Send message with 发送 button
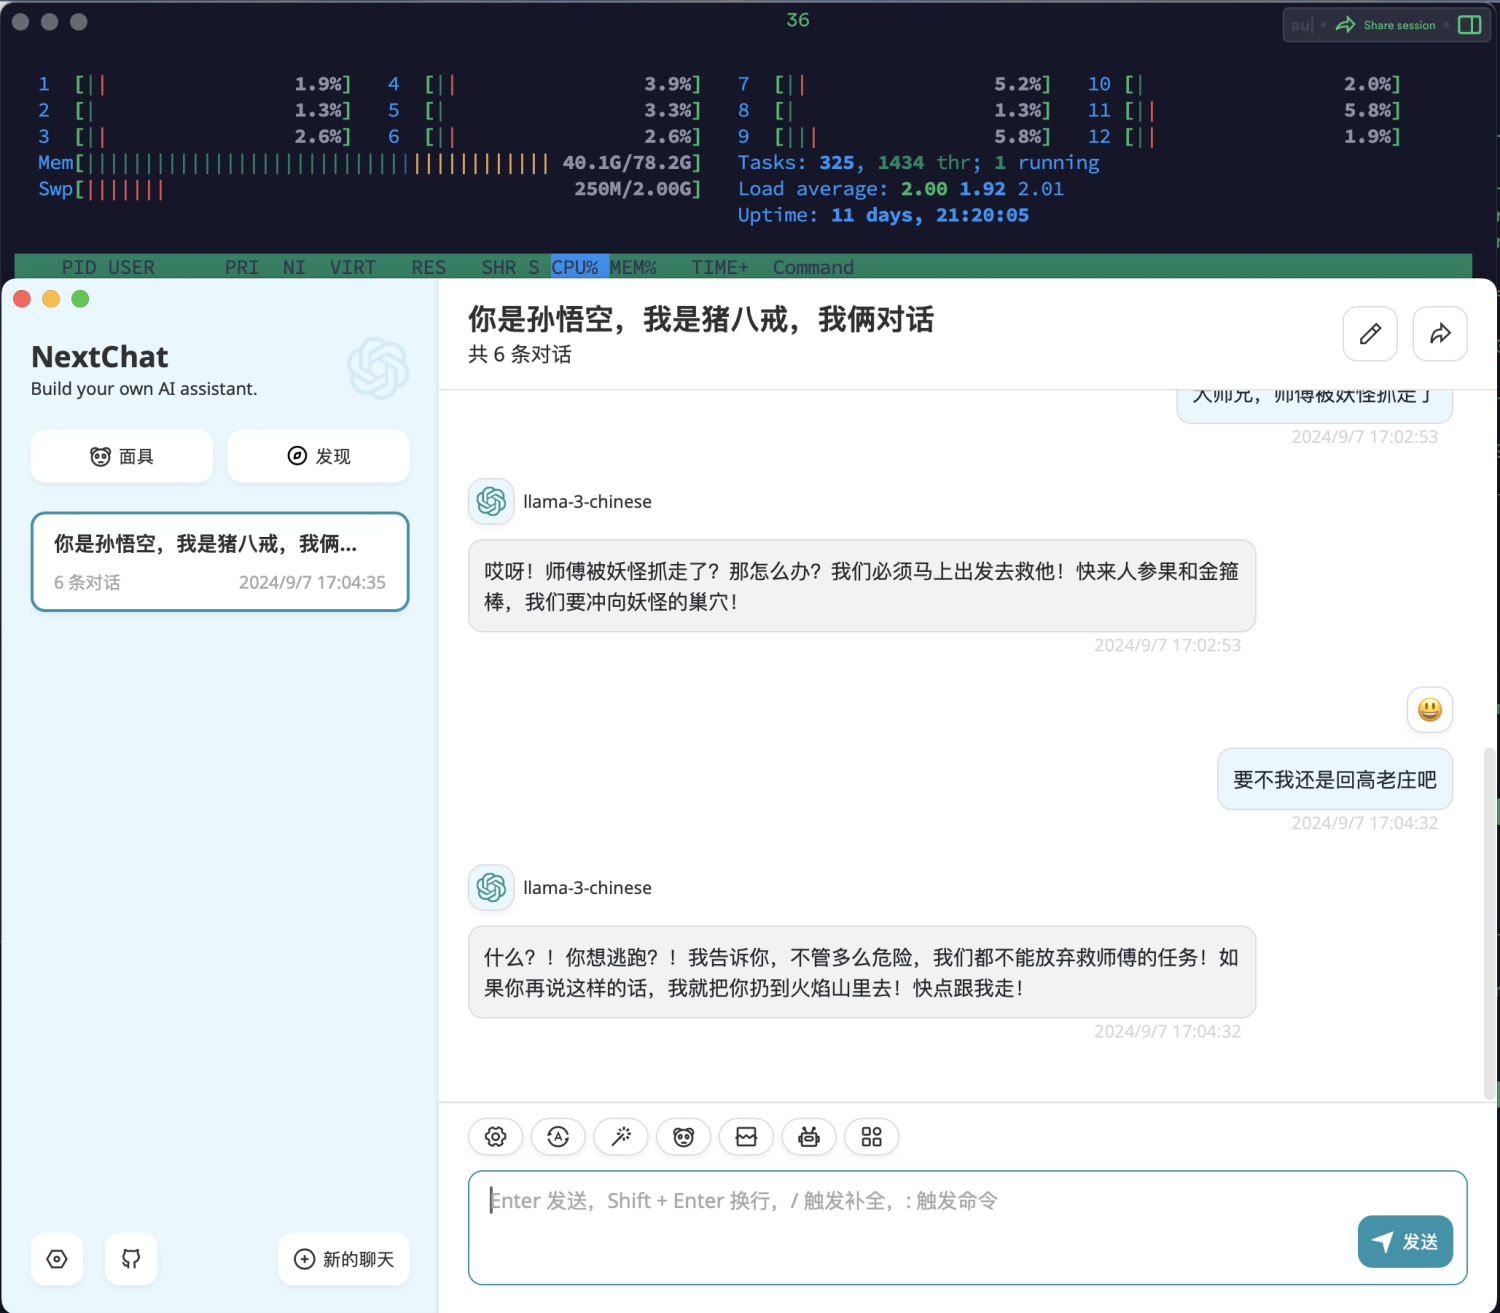This screenshot has width=1500, height=1313. pos(1405,1242)
